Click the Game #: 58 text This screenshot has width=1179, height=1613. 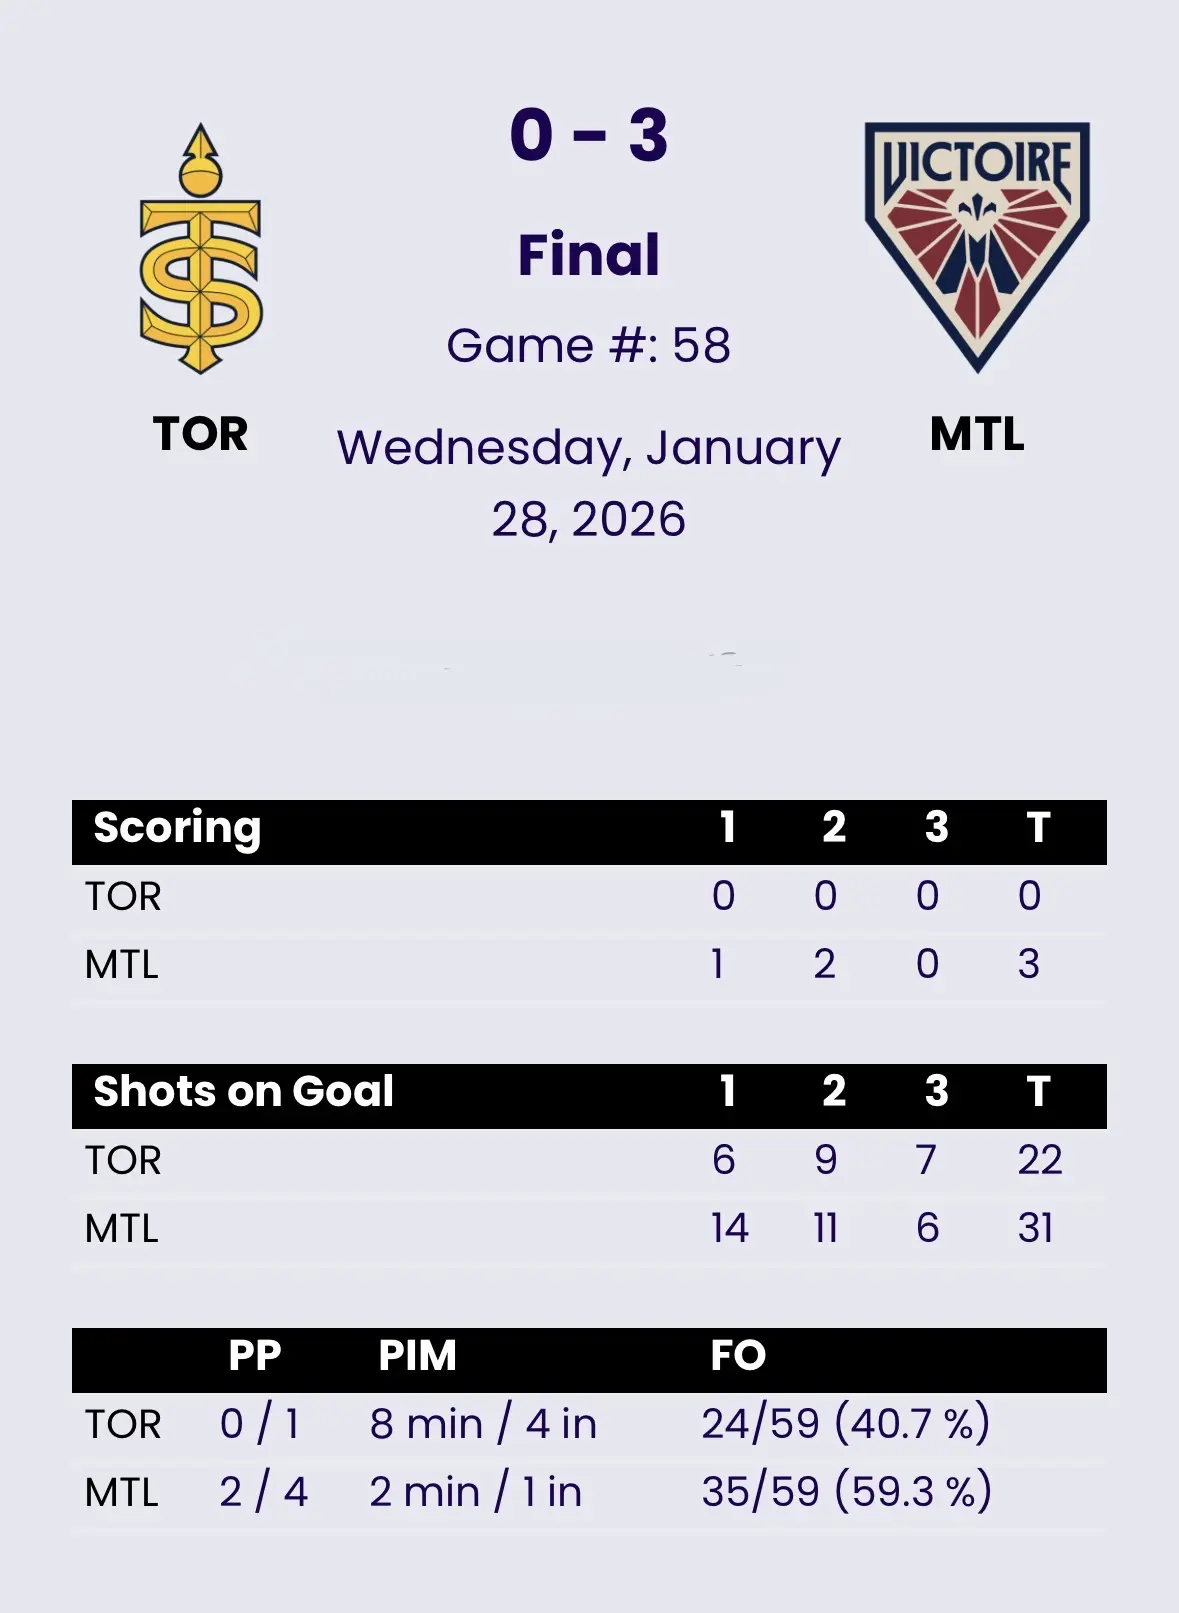pyautogui.click(x=589, y=346)
